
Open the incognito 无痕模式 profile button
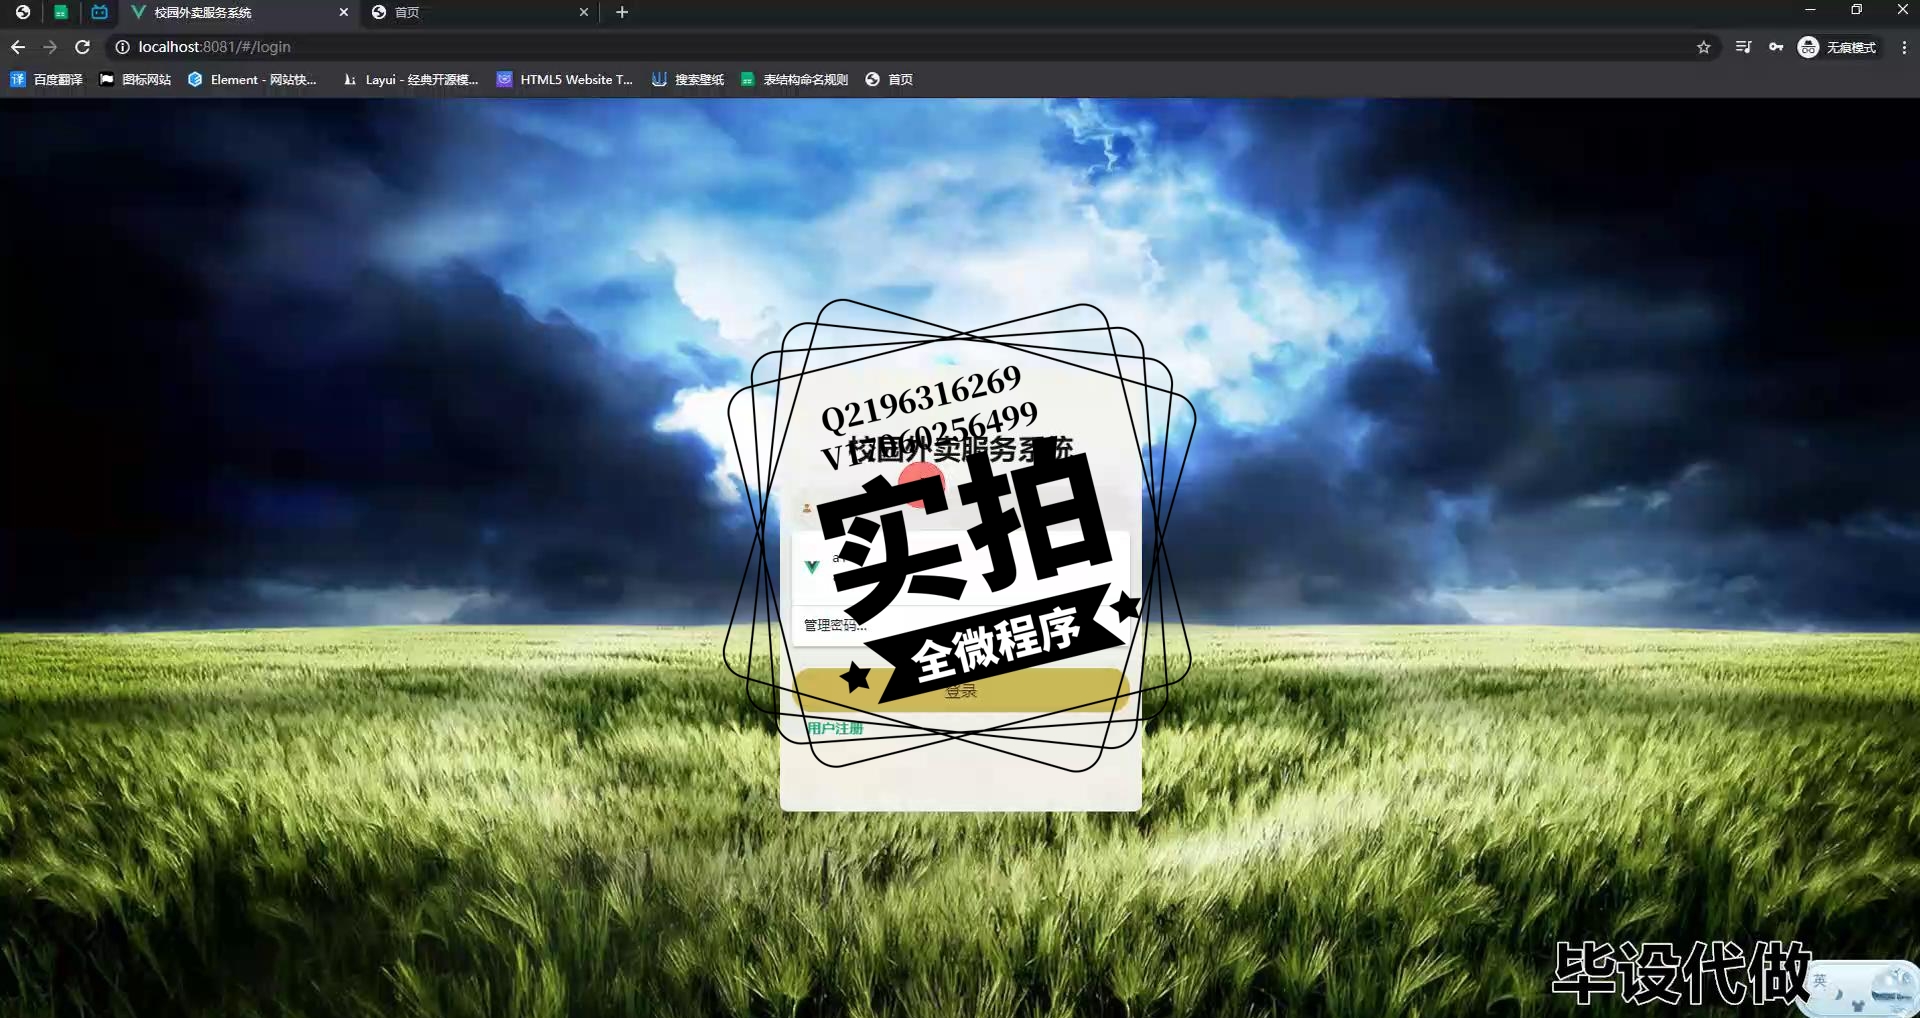pos(1837,47)
